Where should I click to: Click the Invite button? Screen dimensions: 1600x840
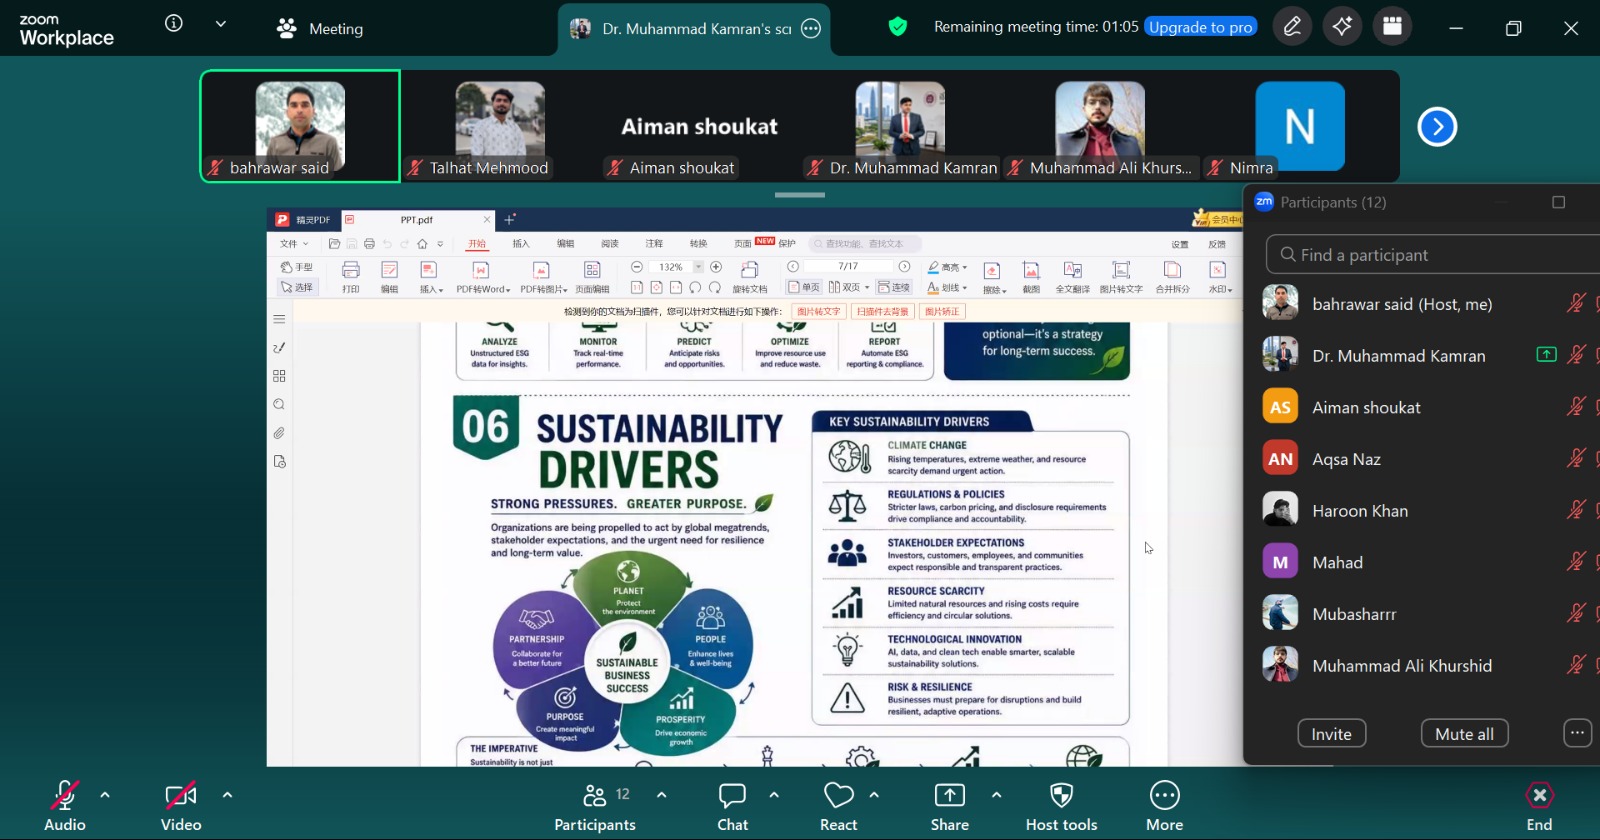[x=1331, y=734]
